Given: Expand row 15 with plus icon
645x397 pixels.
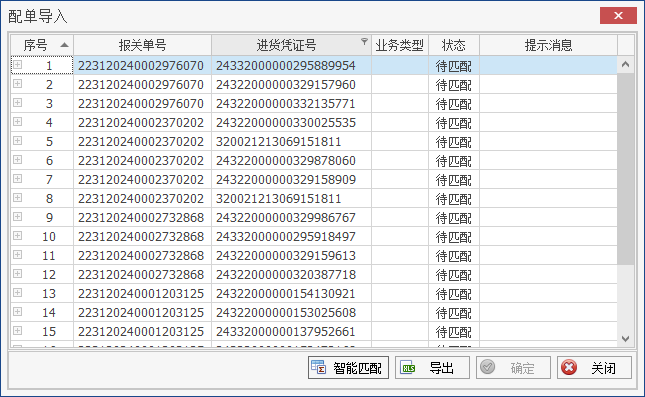Looking at the screenshot, I should coord(17,330).
